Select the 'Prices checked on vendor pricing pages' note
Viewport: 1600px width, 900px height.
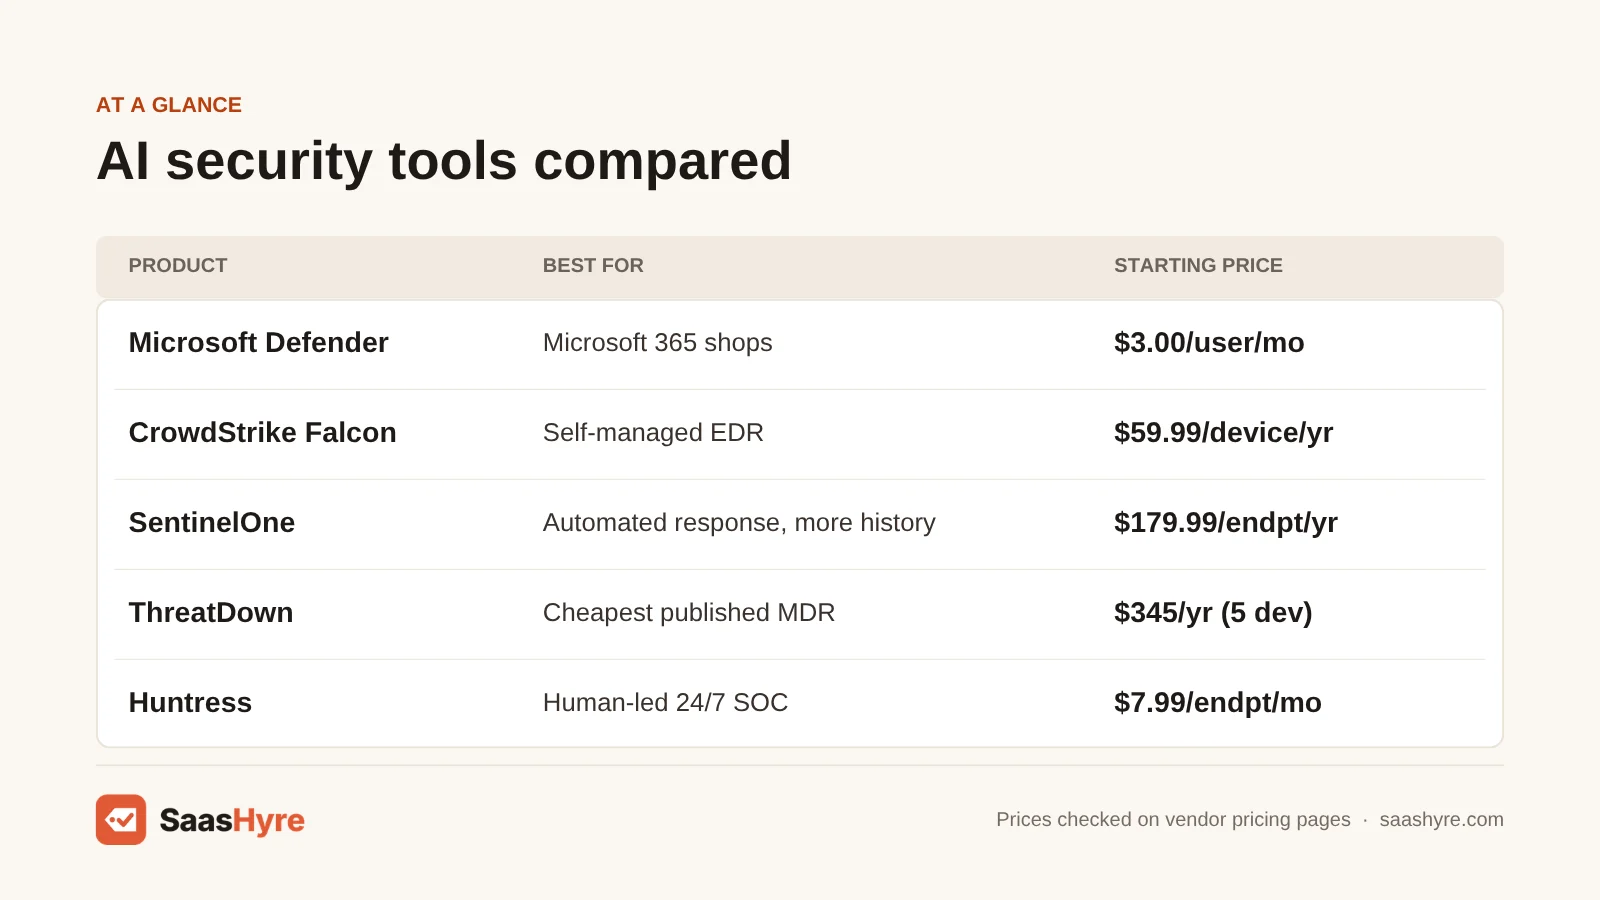pos(1173,819)
